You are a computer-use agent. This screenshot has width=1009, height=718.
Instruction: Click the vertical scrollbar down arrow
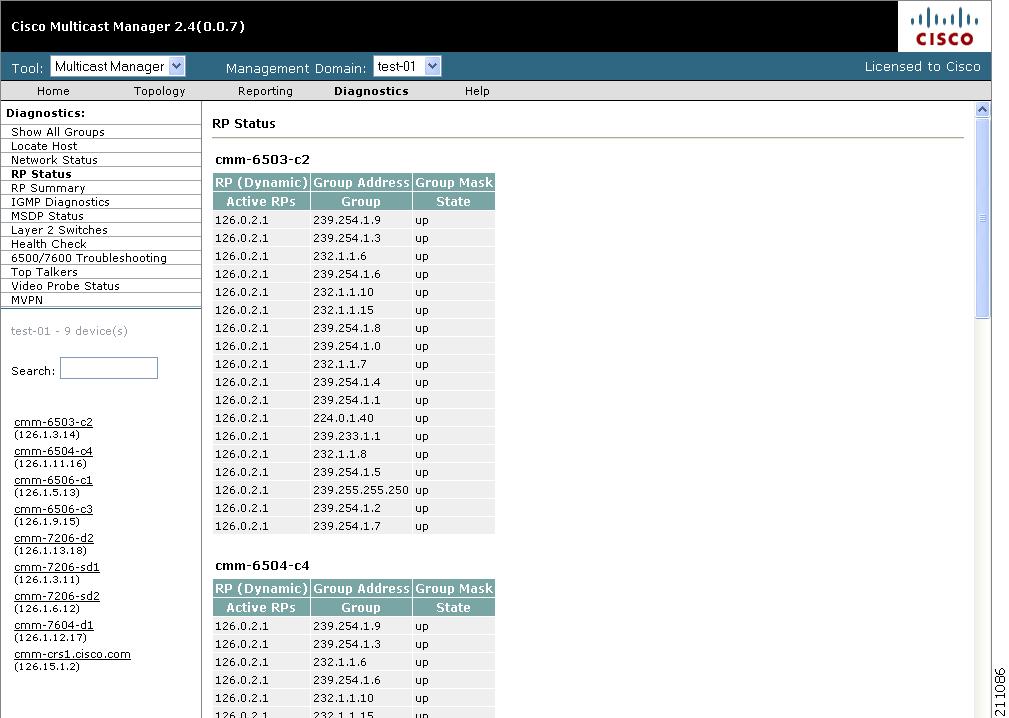(x=982, y=711)
